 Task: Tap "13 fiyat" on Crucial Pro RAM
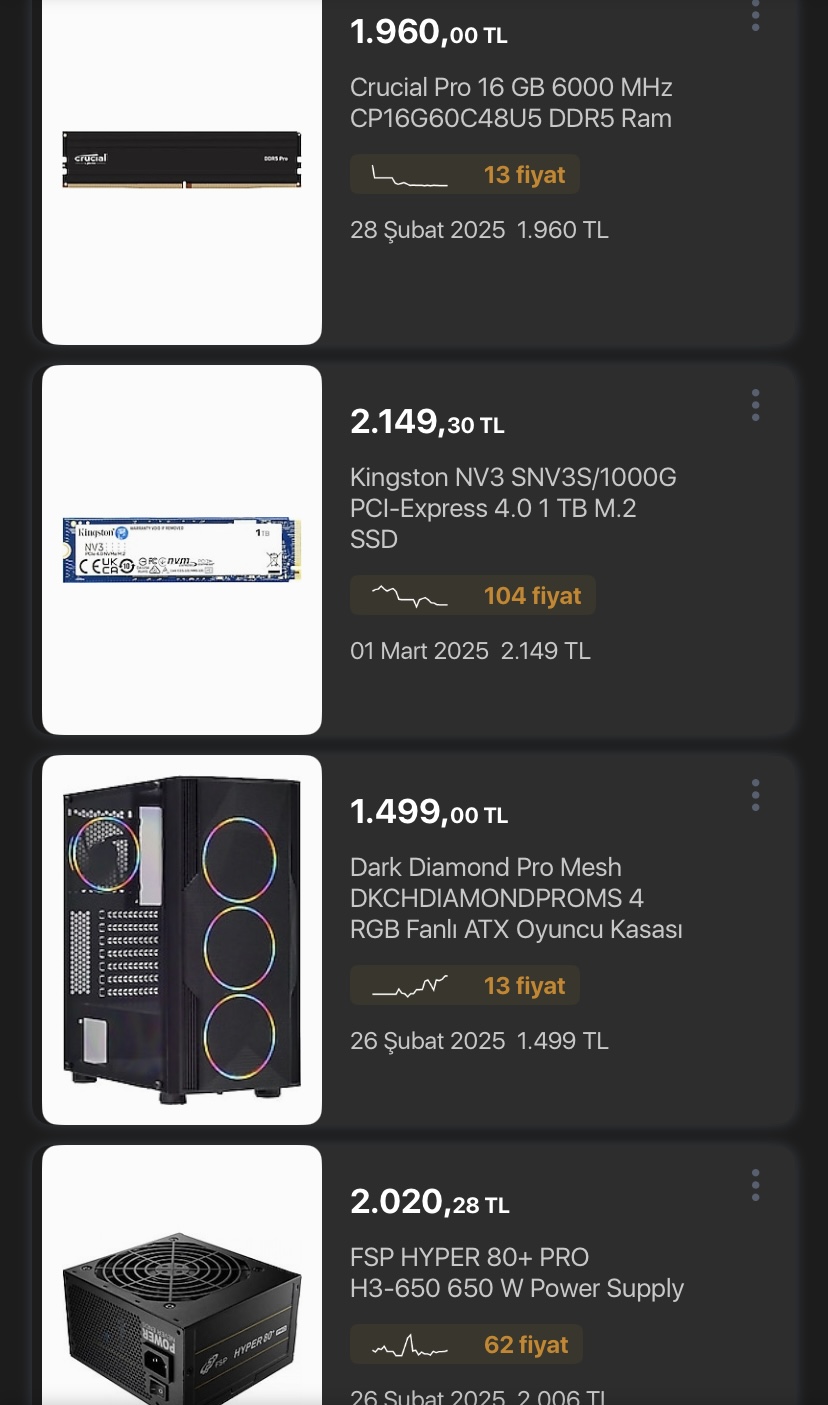[524, 176]
